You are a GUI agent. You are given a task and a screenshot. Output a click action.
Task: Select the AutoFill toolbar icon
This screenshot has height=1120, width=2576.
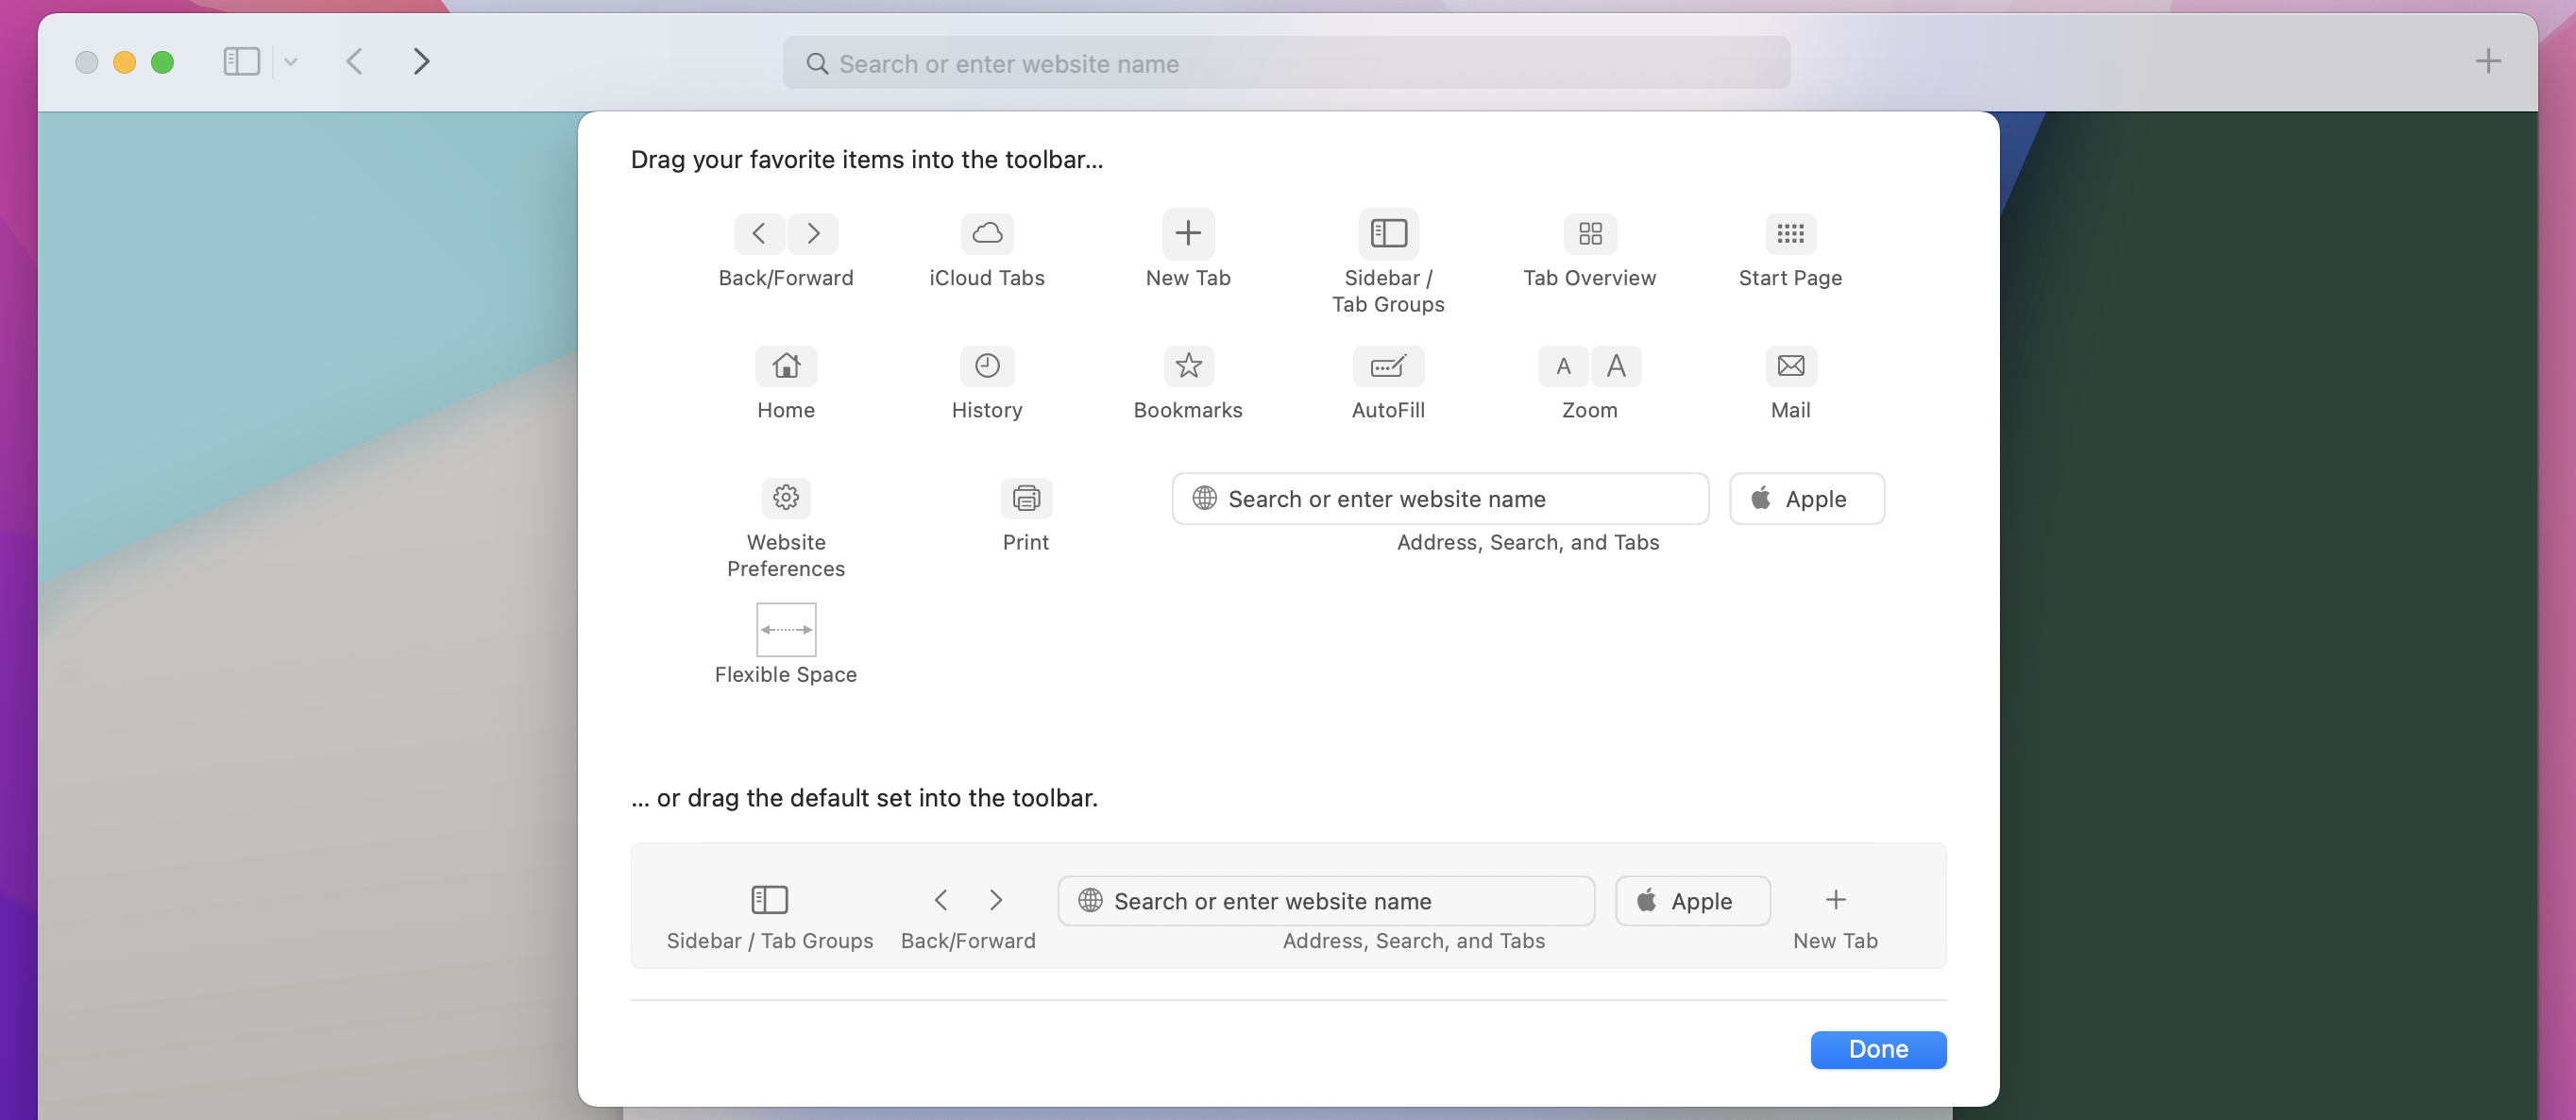coord(1388,363)
